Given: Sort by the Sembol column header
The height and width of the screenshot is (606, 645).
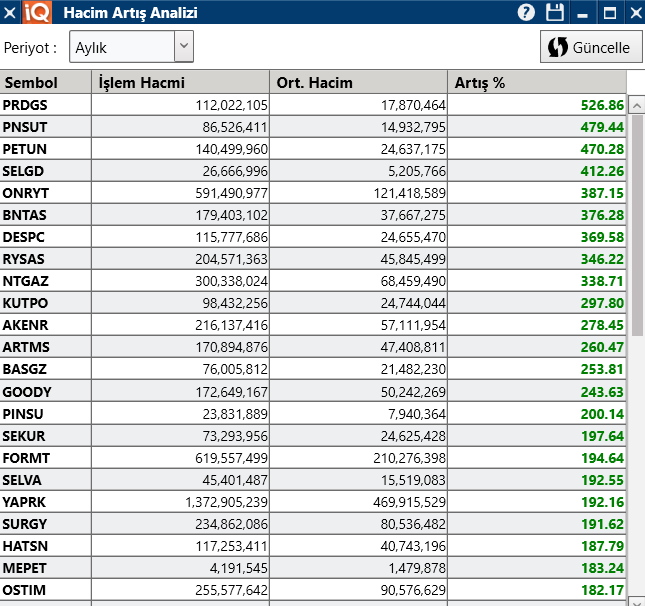Looking at the screenshot, I should (x=45, y=82).
